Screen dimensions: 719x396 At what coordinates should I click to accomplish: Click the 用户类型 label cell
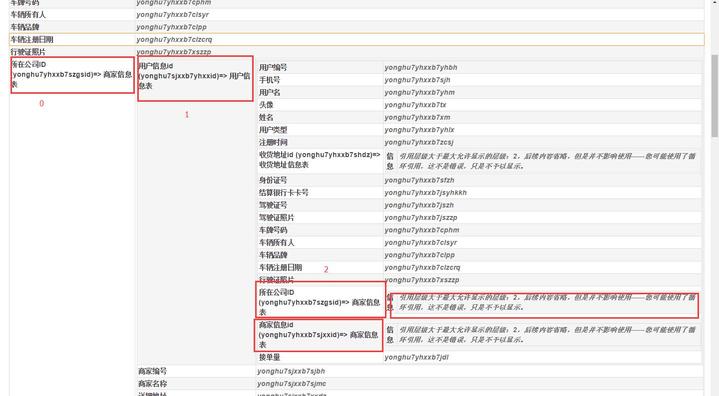pyautogui.click(x=273, y=130)
